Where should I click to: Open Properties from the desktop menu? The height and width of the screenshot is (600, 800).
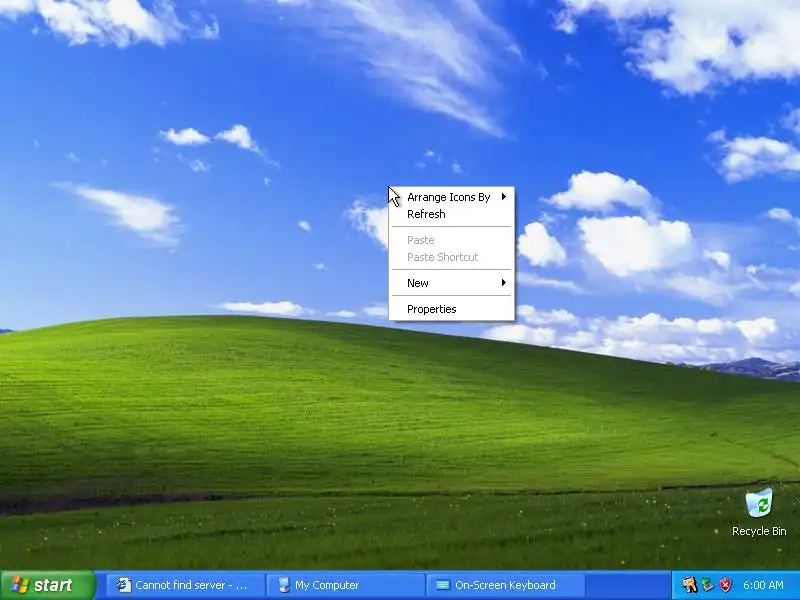pyautogui.click(x=452, y=309)
